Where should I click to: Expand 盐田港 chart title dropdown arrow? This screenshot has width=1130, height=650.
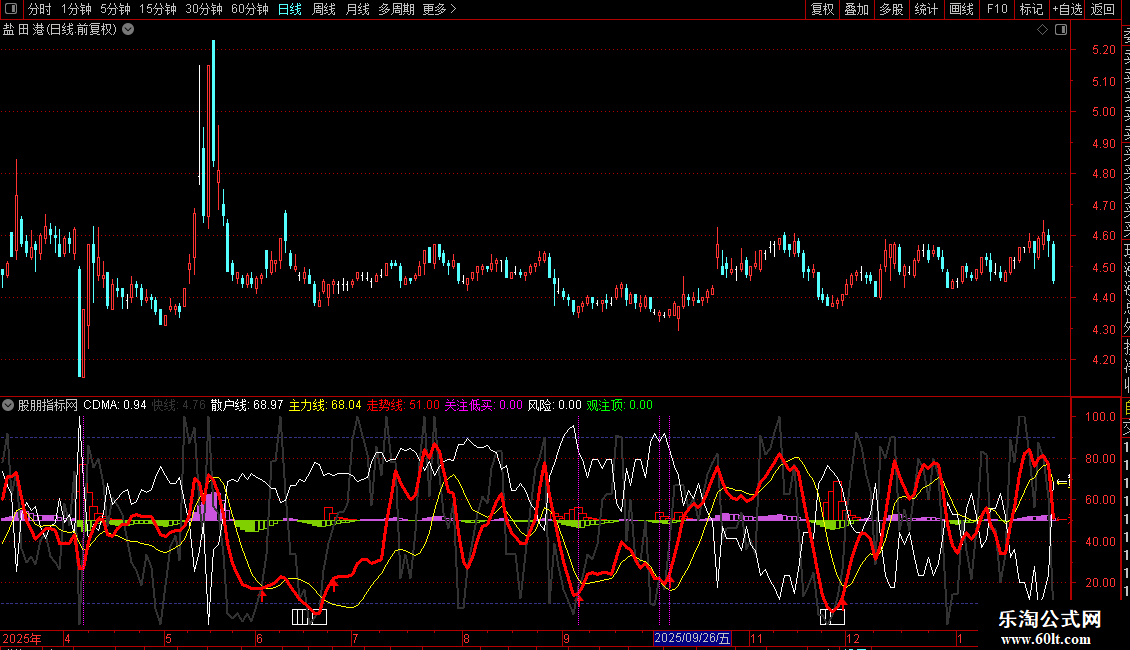tap(128, 30)
